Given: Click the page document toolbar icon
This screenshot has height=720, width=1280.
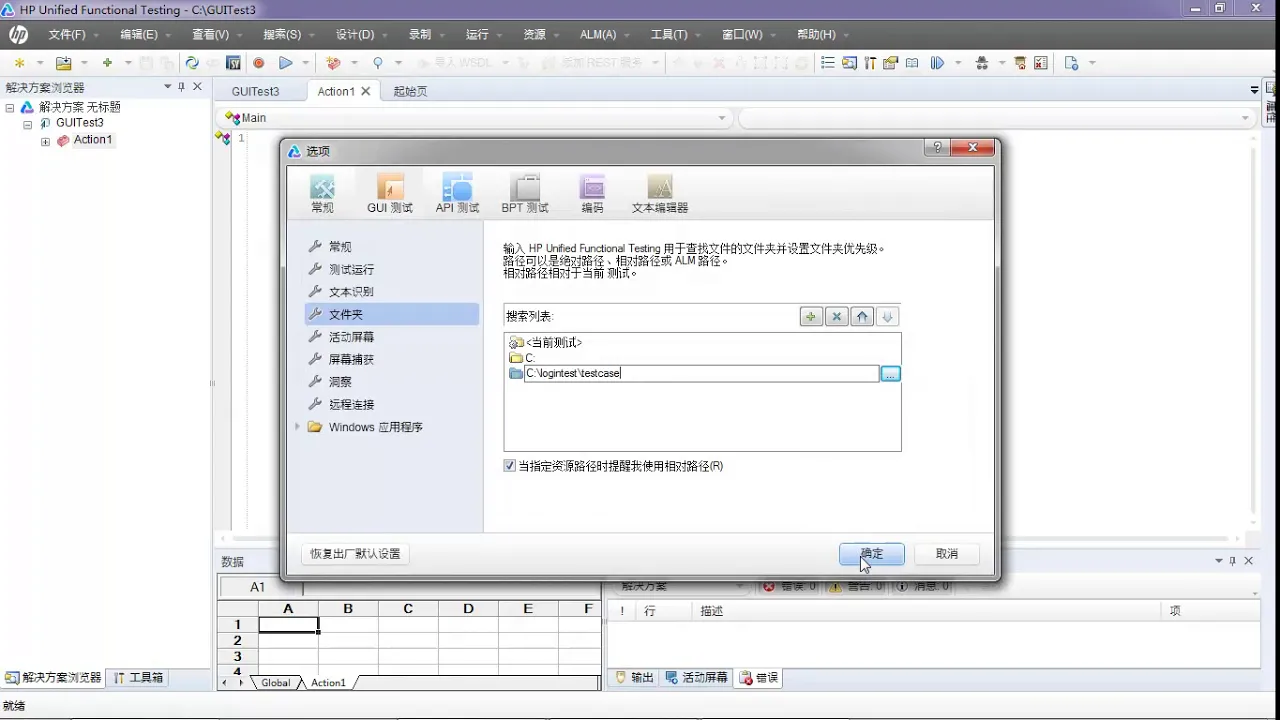Looking at the screenshot, I should coord(1071,62).
